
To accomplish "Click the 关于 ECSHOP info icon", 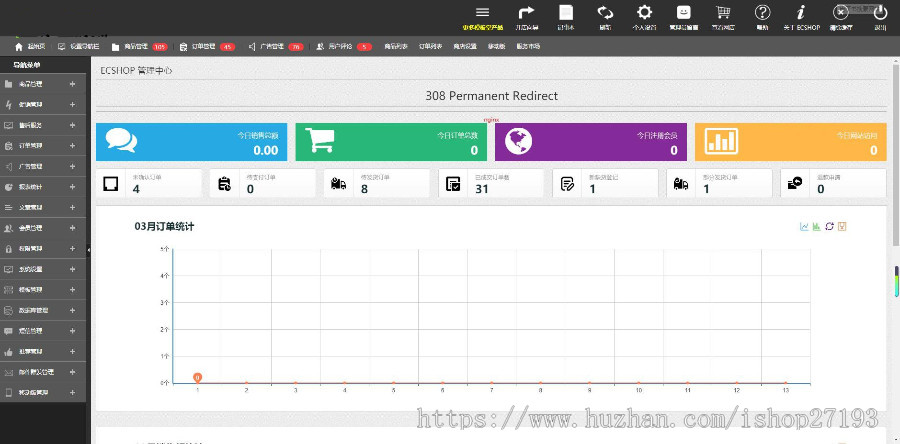I will pyautogui.click(x=801, y=13).
